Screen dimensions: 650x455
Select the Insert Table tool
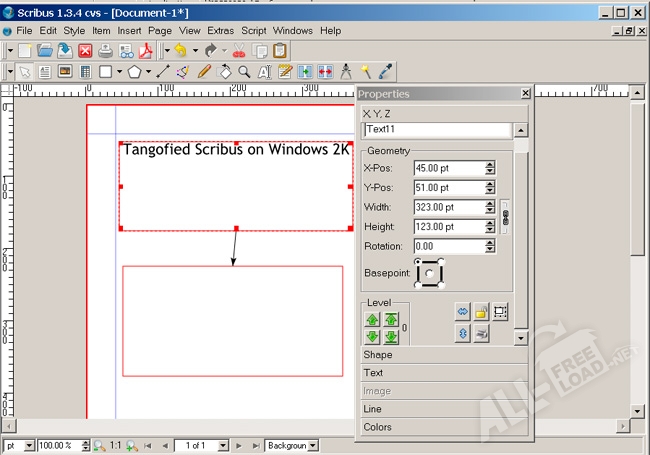tap(85, 72)
